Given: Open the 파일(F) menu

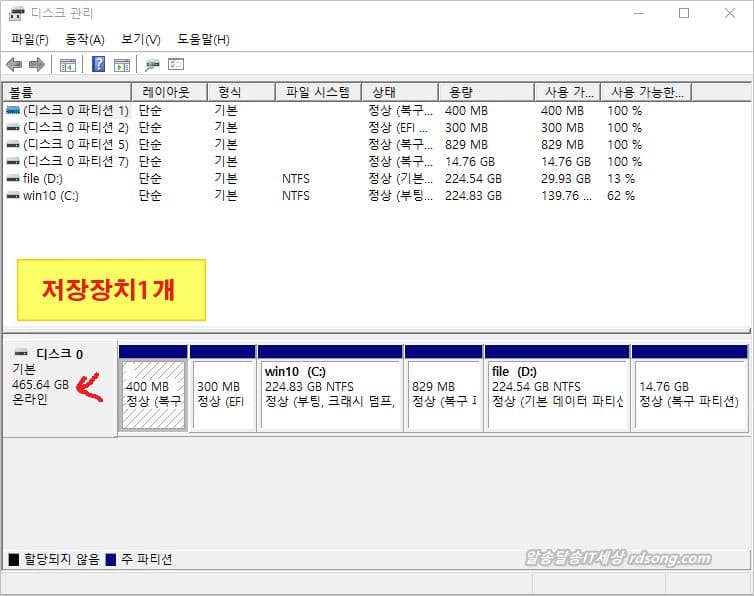Looking at the screenshot, I should coord(30,39).
